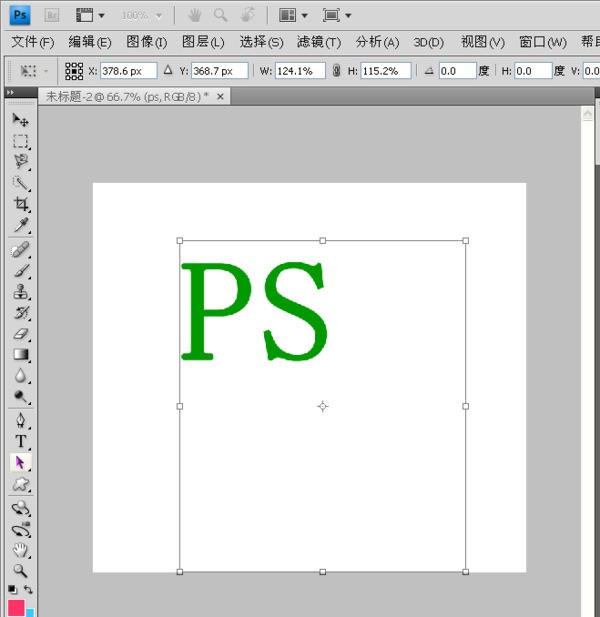Open the 选择(S) menu
This screenshot has width=600, height=617.
[261, 42]
